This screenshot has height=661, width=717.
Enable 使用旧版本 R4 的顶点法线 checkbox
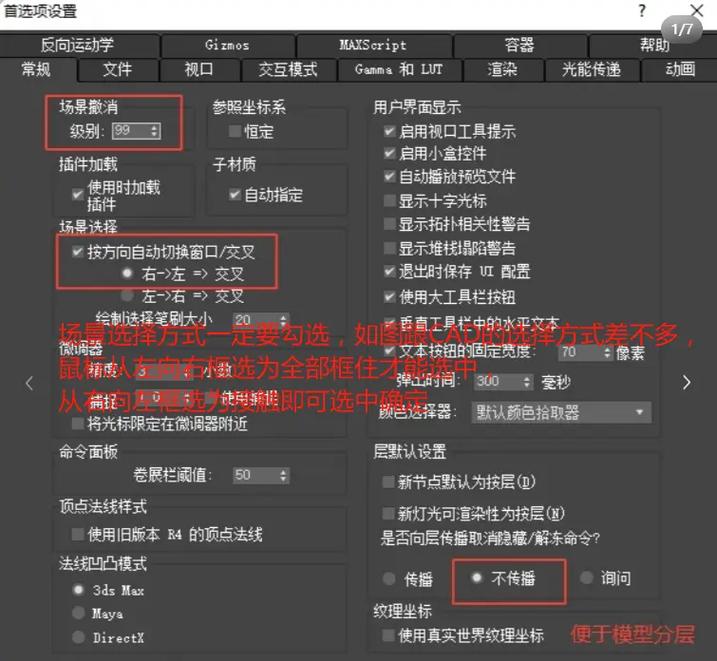(x=78, y=534)
